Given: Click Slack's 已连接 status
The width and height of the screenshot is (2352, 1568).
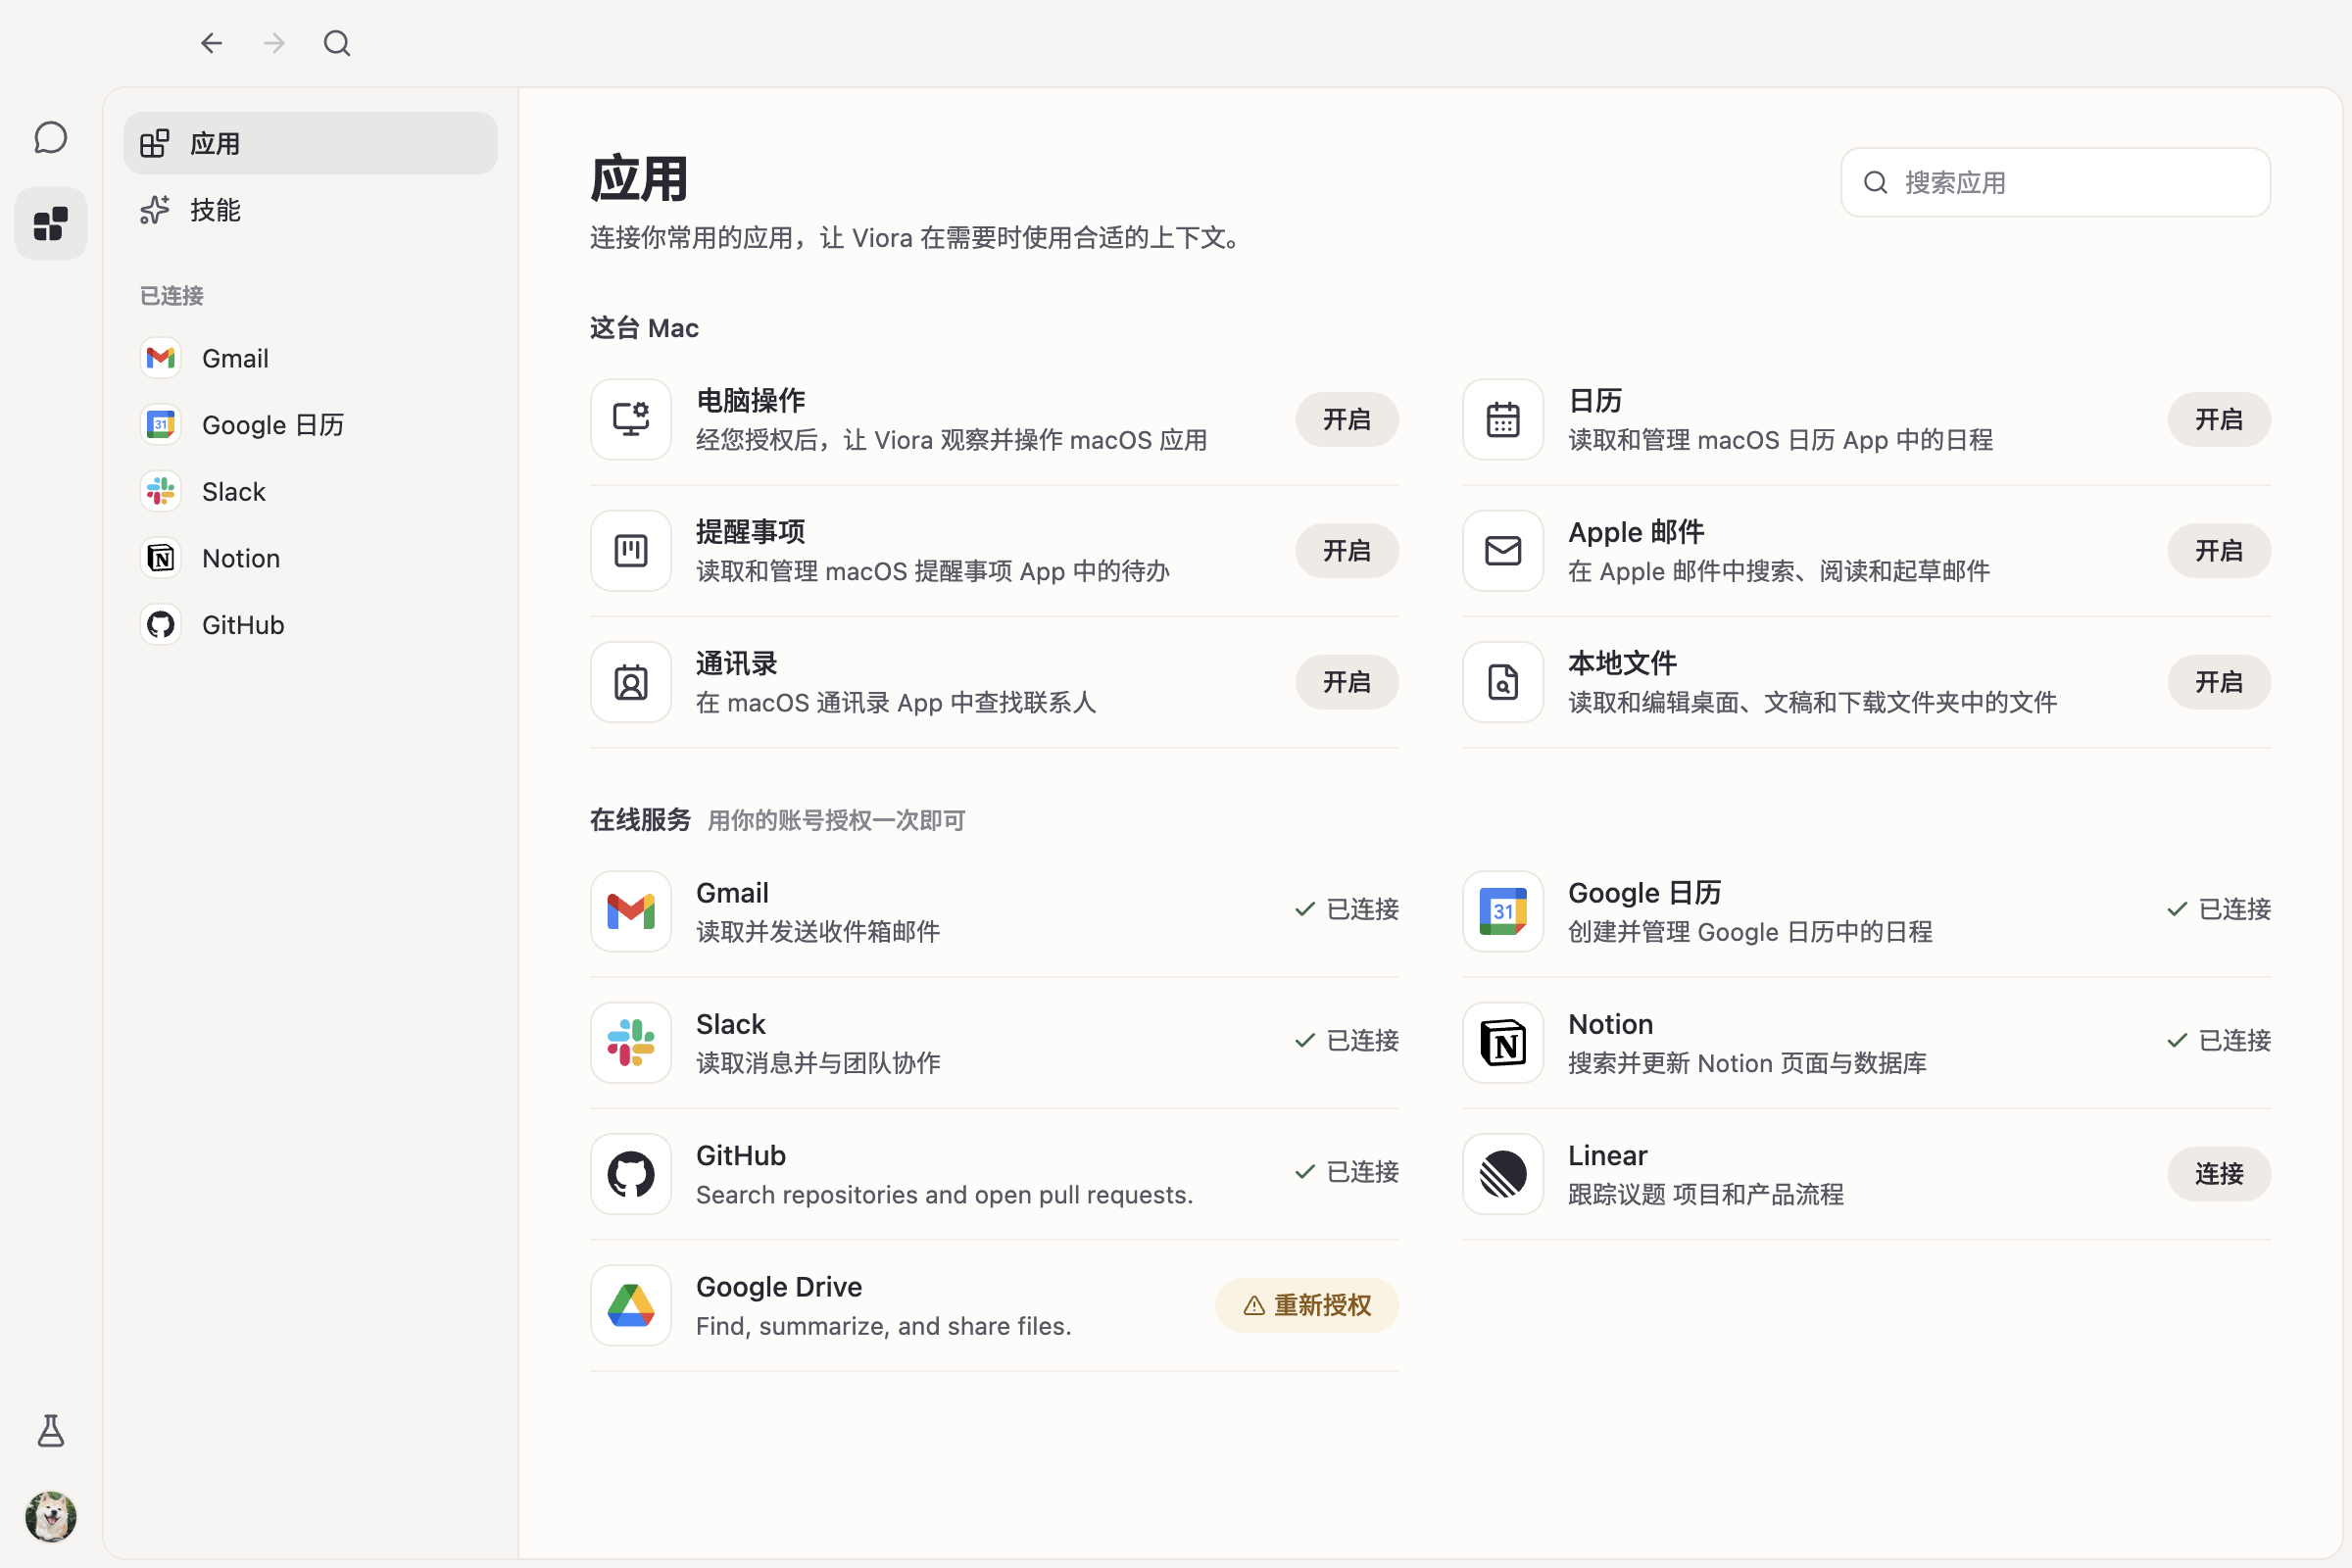Looking at the screenshot, I should tap(1346, 1040).
